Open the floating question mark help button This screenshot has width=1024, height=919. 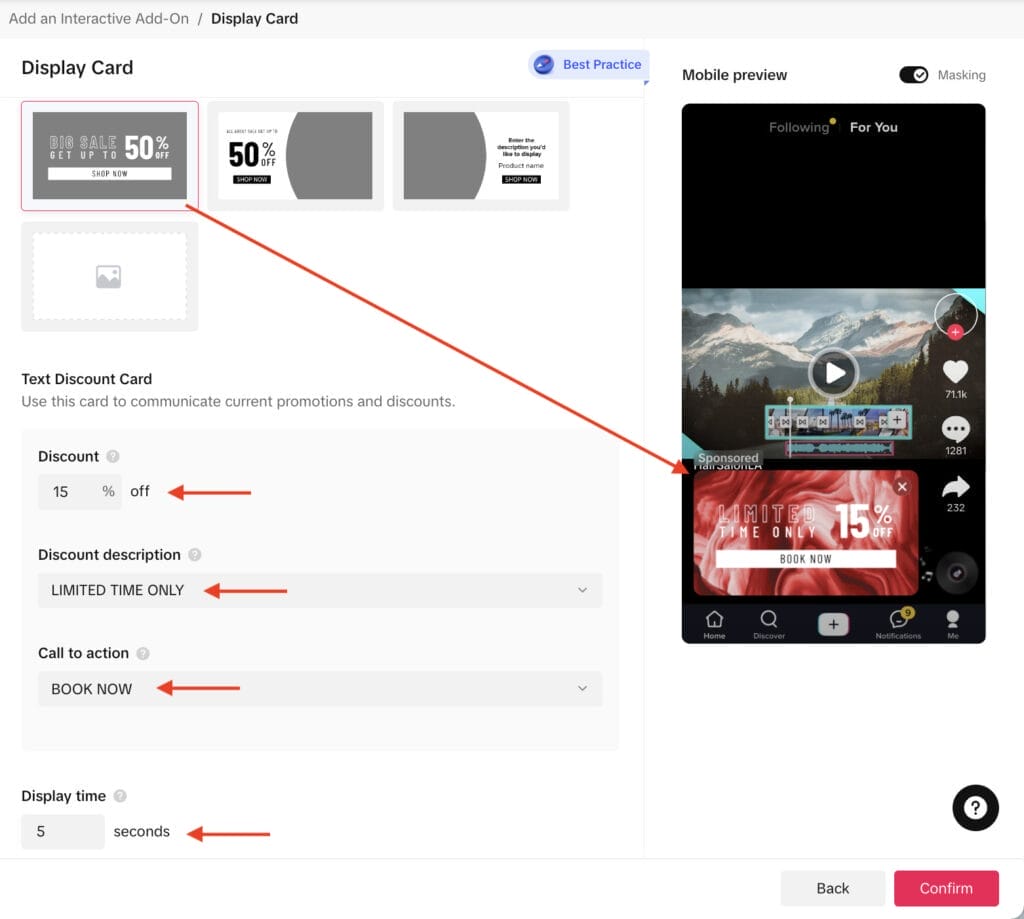click(975, 808)
